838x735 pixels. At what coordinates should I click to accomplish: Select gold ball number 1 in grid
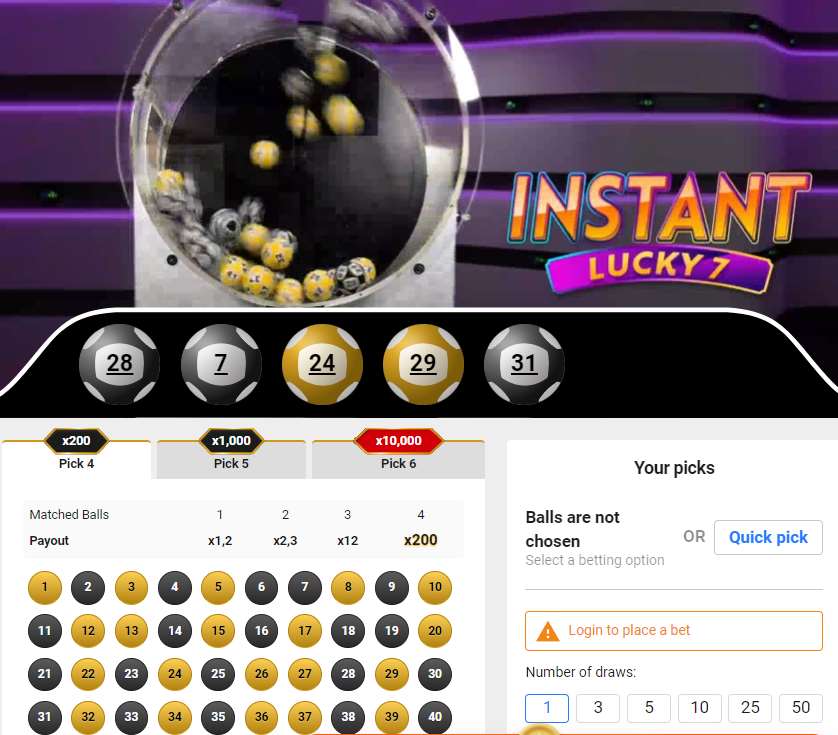point(45,587)
